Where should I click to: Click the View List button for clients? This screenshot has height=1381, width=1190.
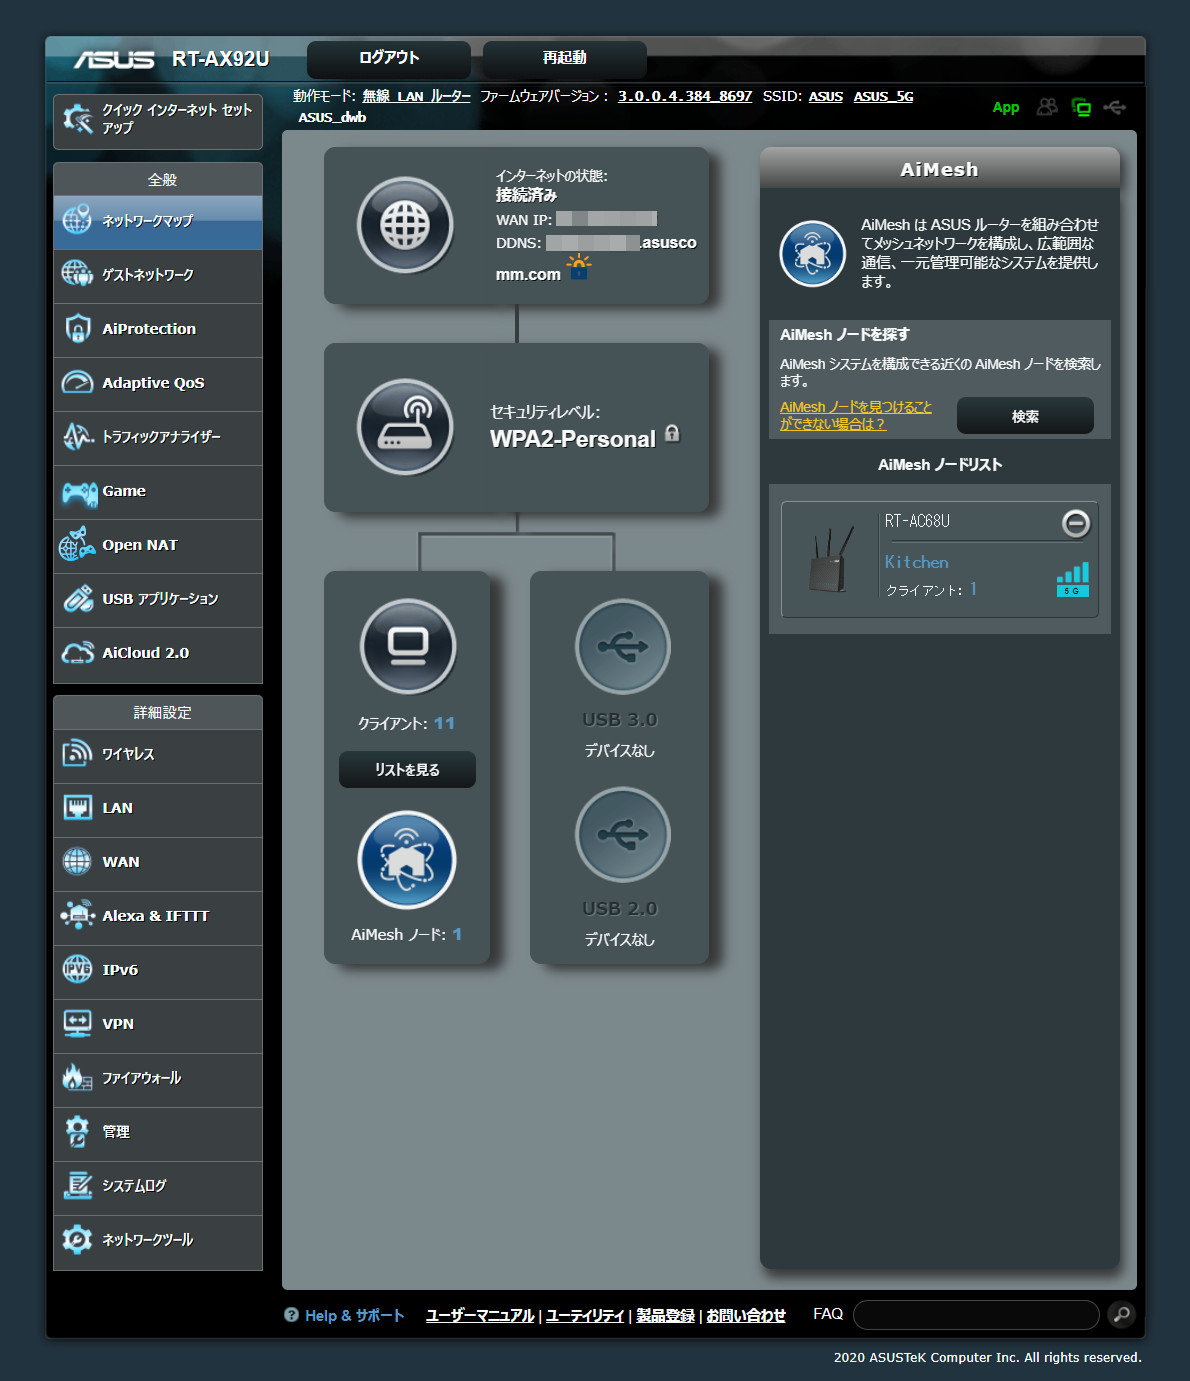coord(407,770)
